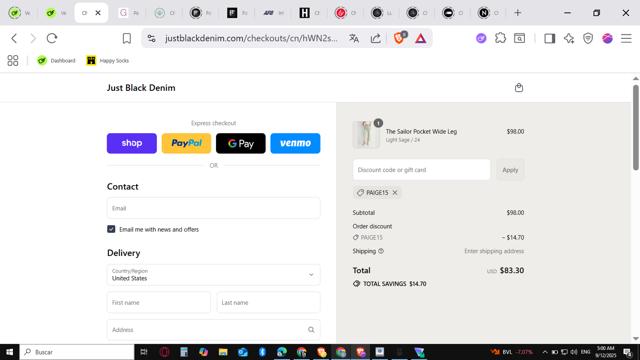Open the Windows Start menu
This screenshot has height=360, width=640.
coord(9,352)
